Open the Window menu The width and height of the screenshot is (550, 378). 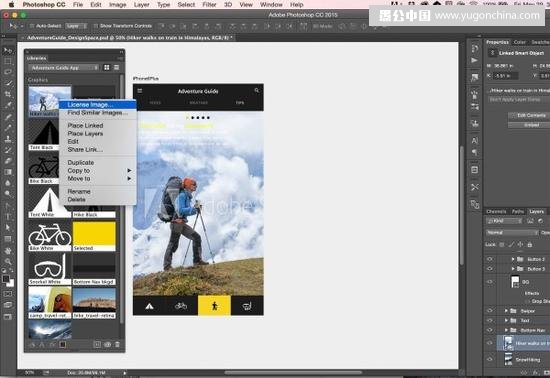click(x=271, y=5)
